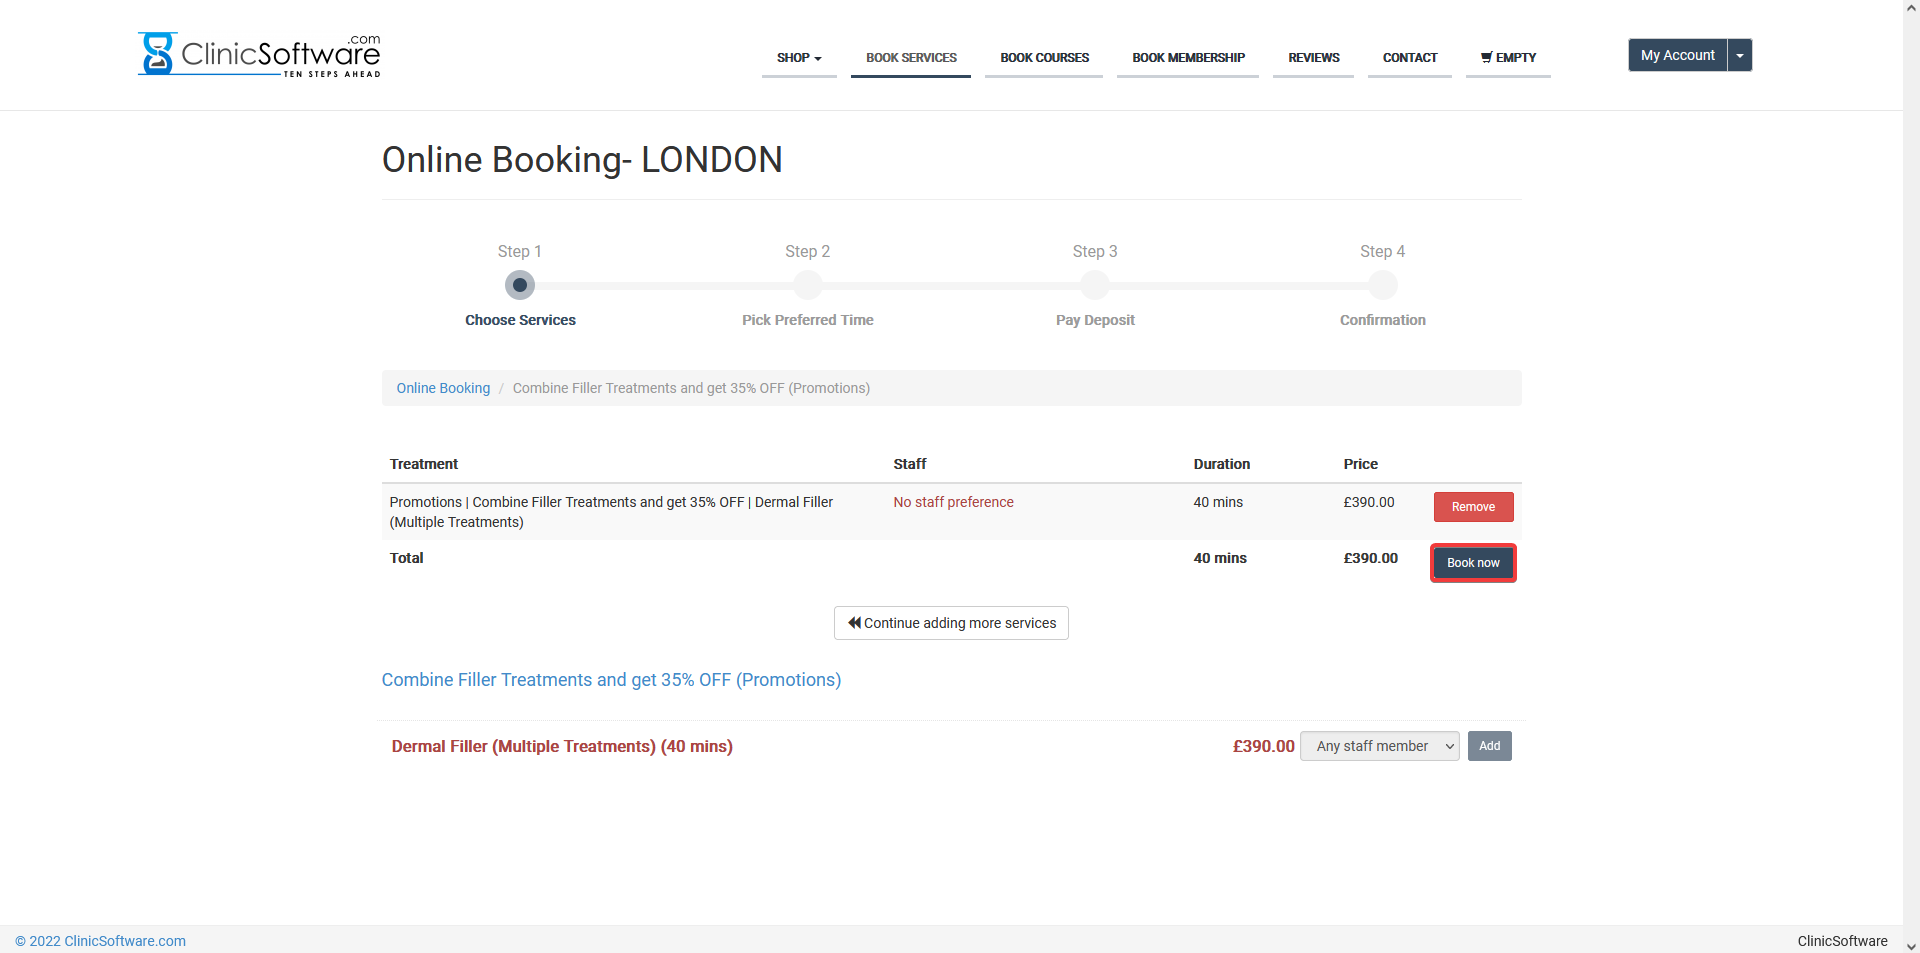
Task: Click the Step 2 progress circle
Action: click(807, 285)
